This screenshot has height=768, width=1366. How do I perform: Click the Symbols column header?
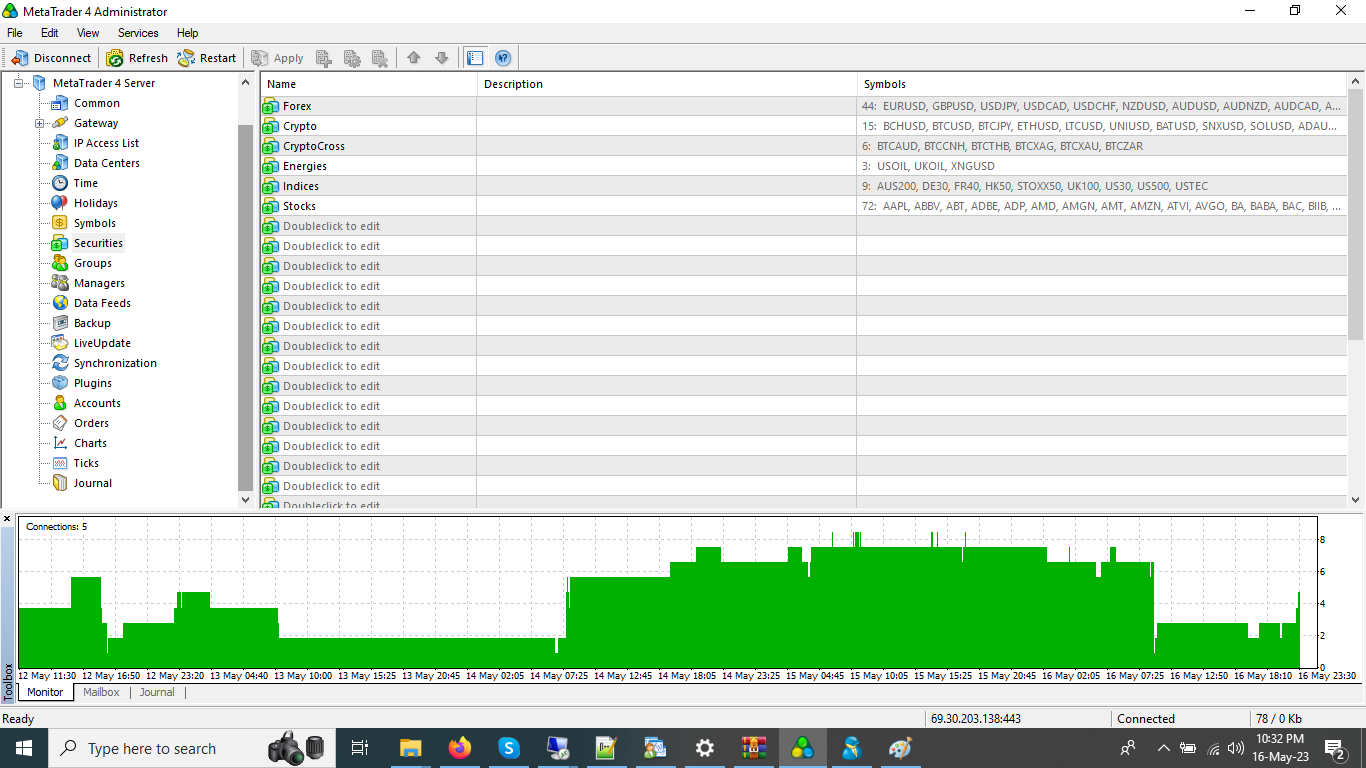pyautogui.click(x=1102, y=84)
